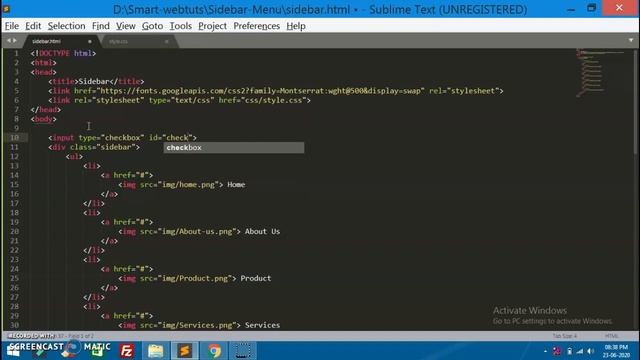Open FileZilla from the taskbar
640x360 pixels.
[127, 351]
